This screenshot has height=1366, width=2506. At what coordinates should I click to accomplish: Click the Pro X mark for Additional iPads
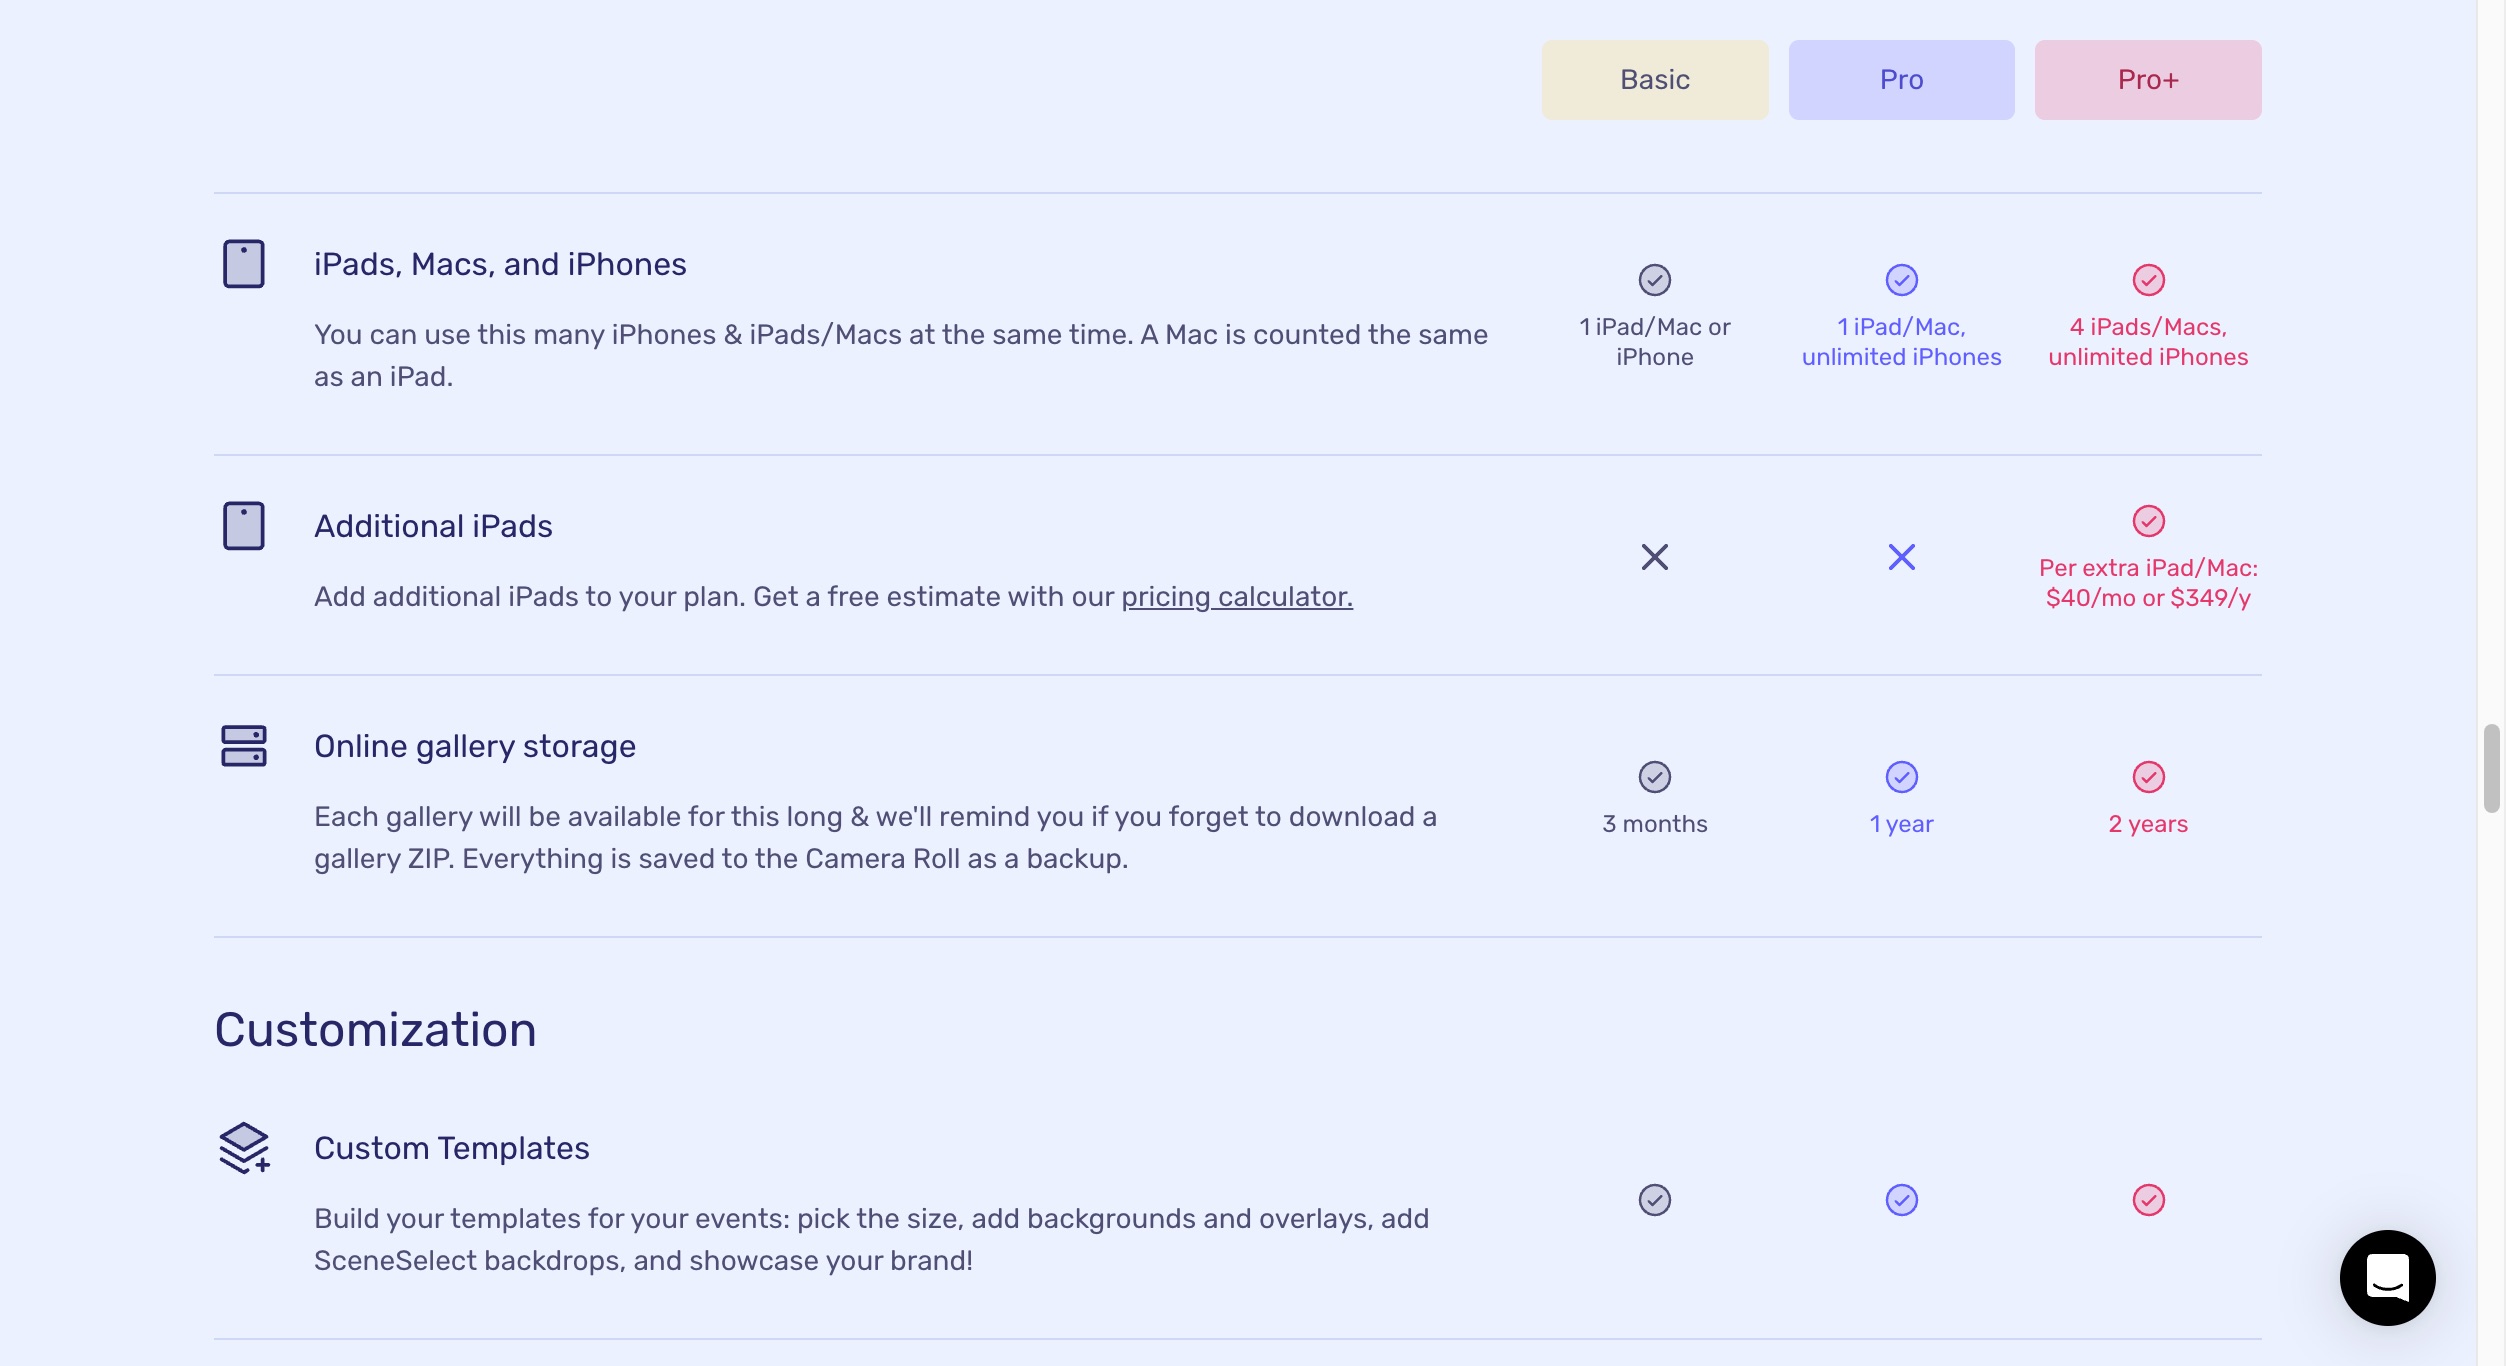pos(1902,557)
